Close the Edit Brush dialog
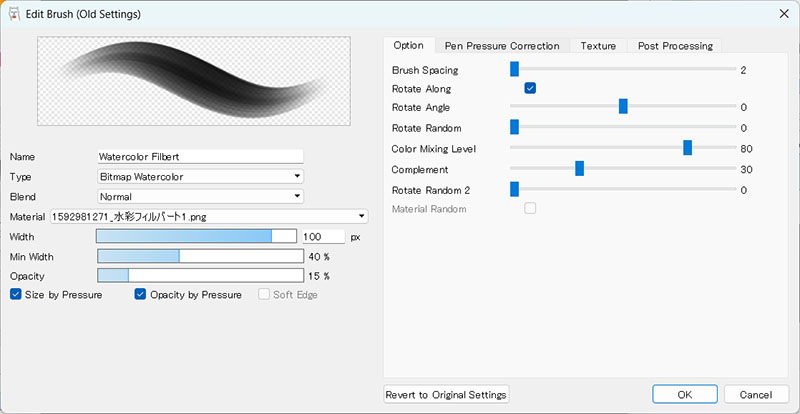800x414 pixels. pos(784,14)
